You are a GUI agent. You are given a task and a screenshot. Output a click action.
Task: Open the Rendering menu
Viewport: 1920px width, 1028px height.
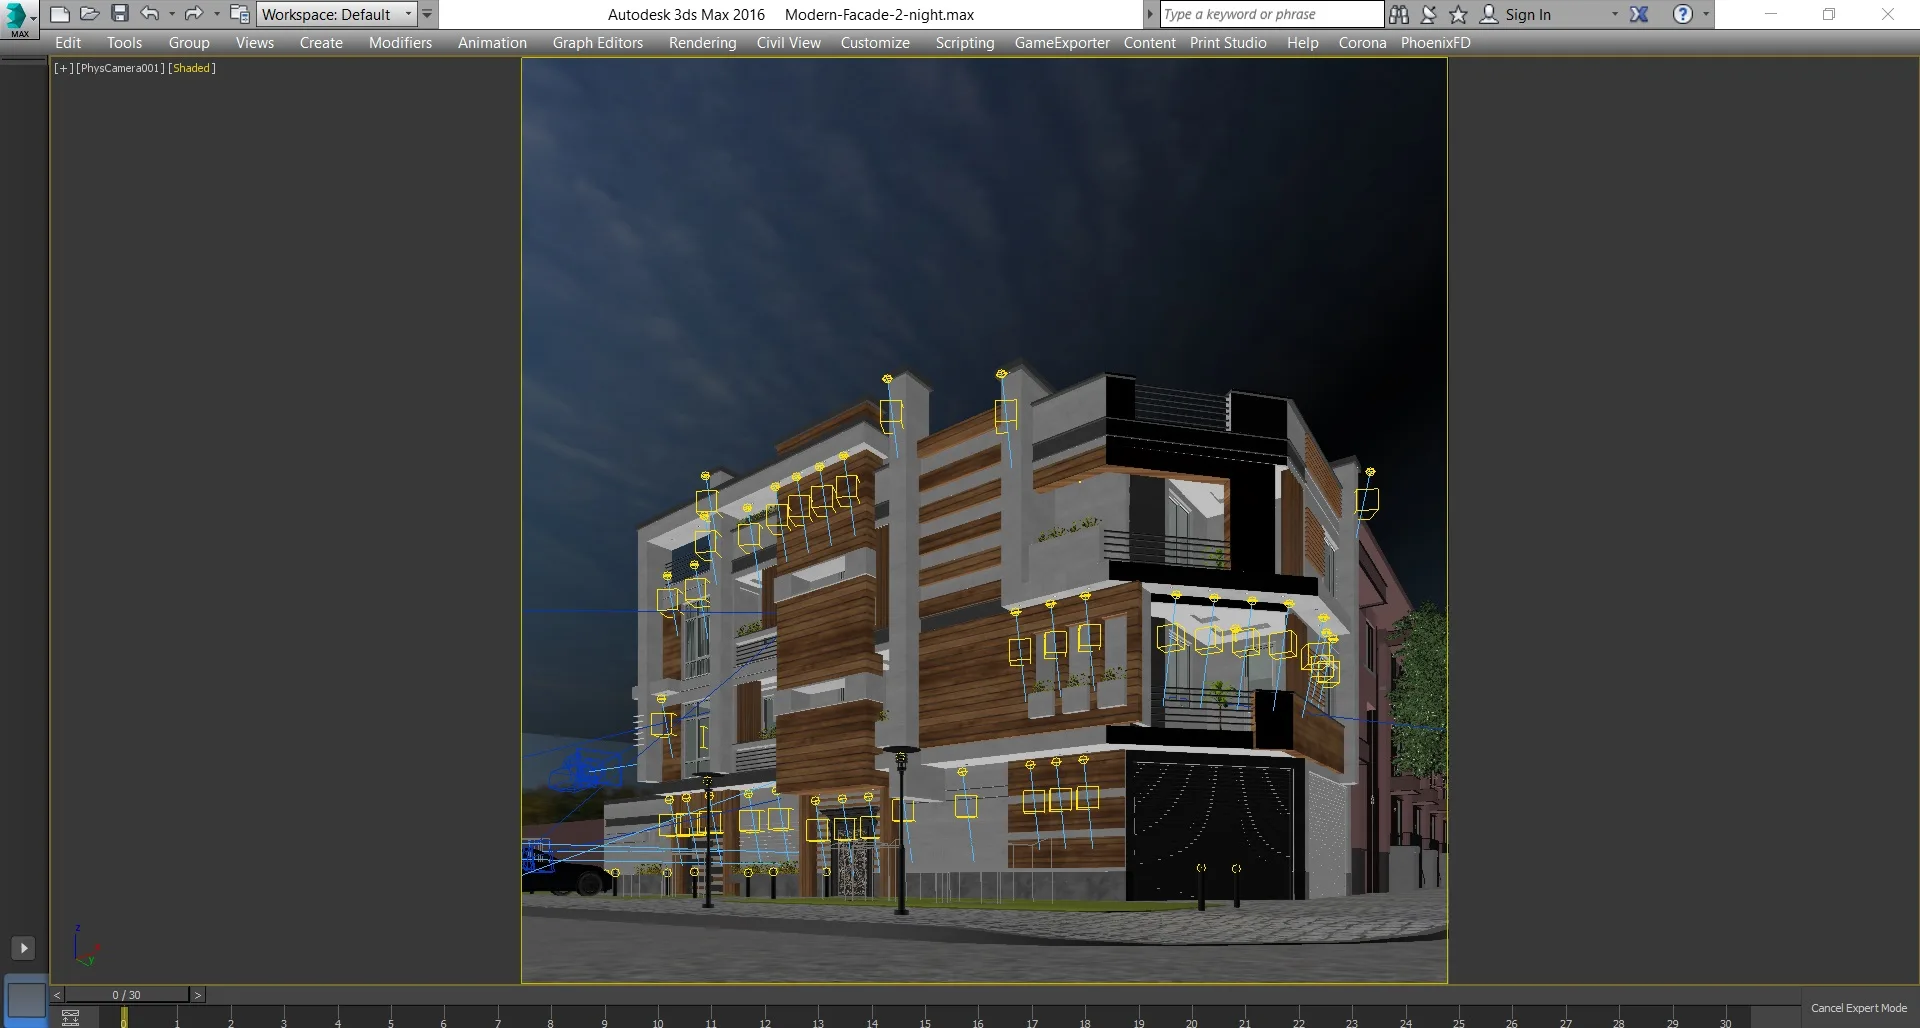click(x=702, y=42)
